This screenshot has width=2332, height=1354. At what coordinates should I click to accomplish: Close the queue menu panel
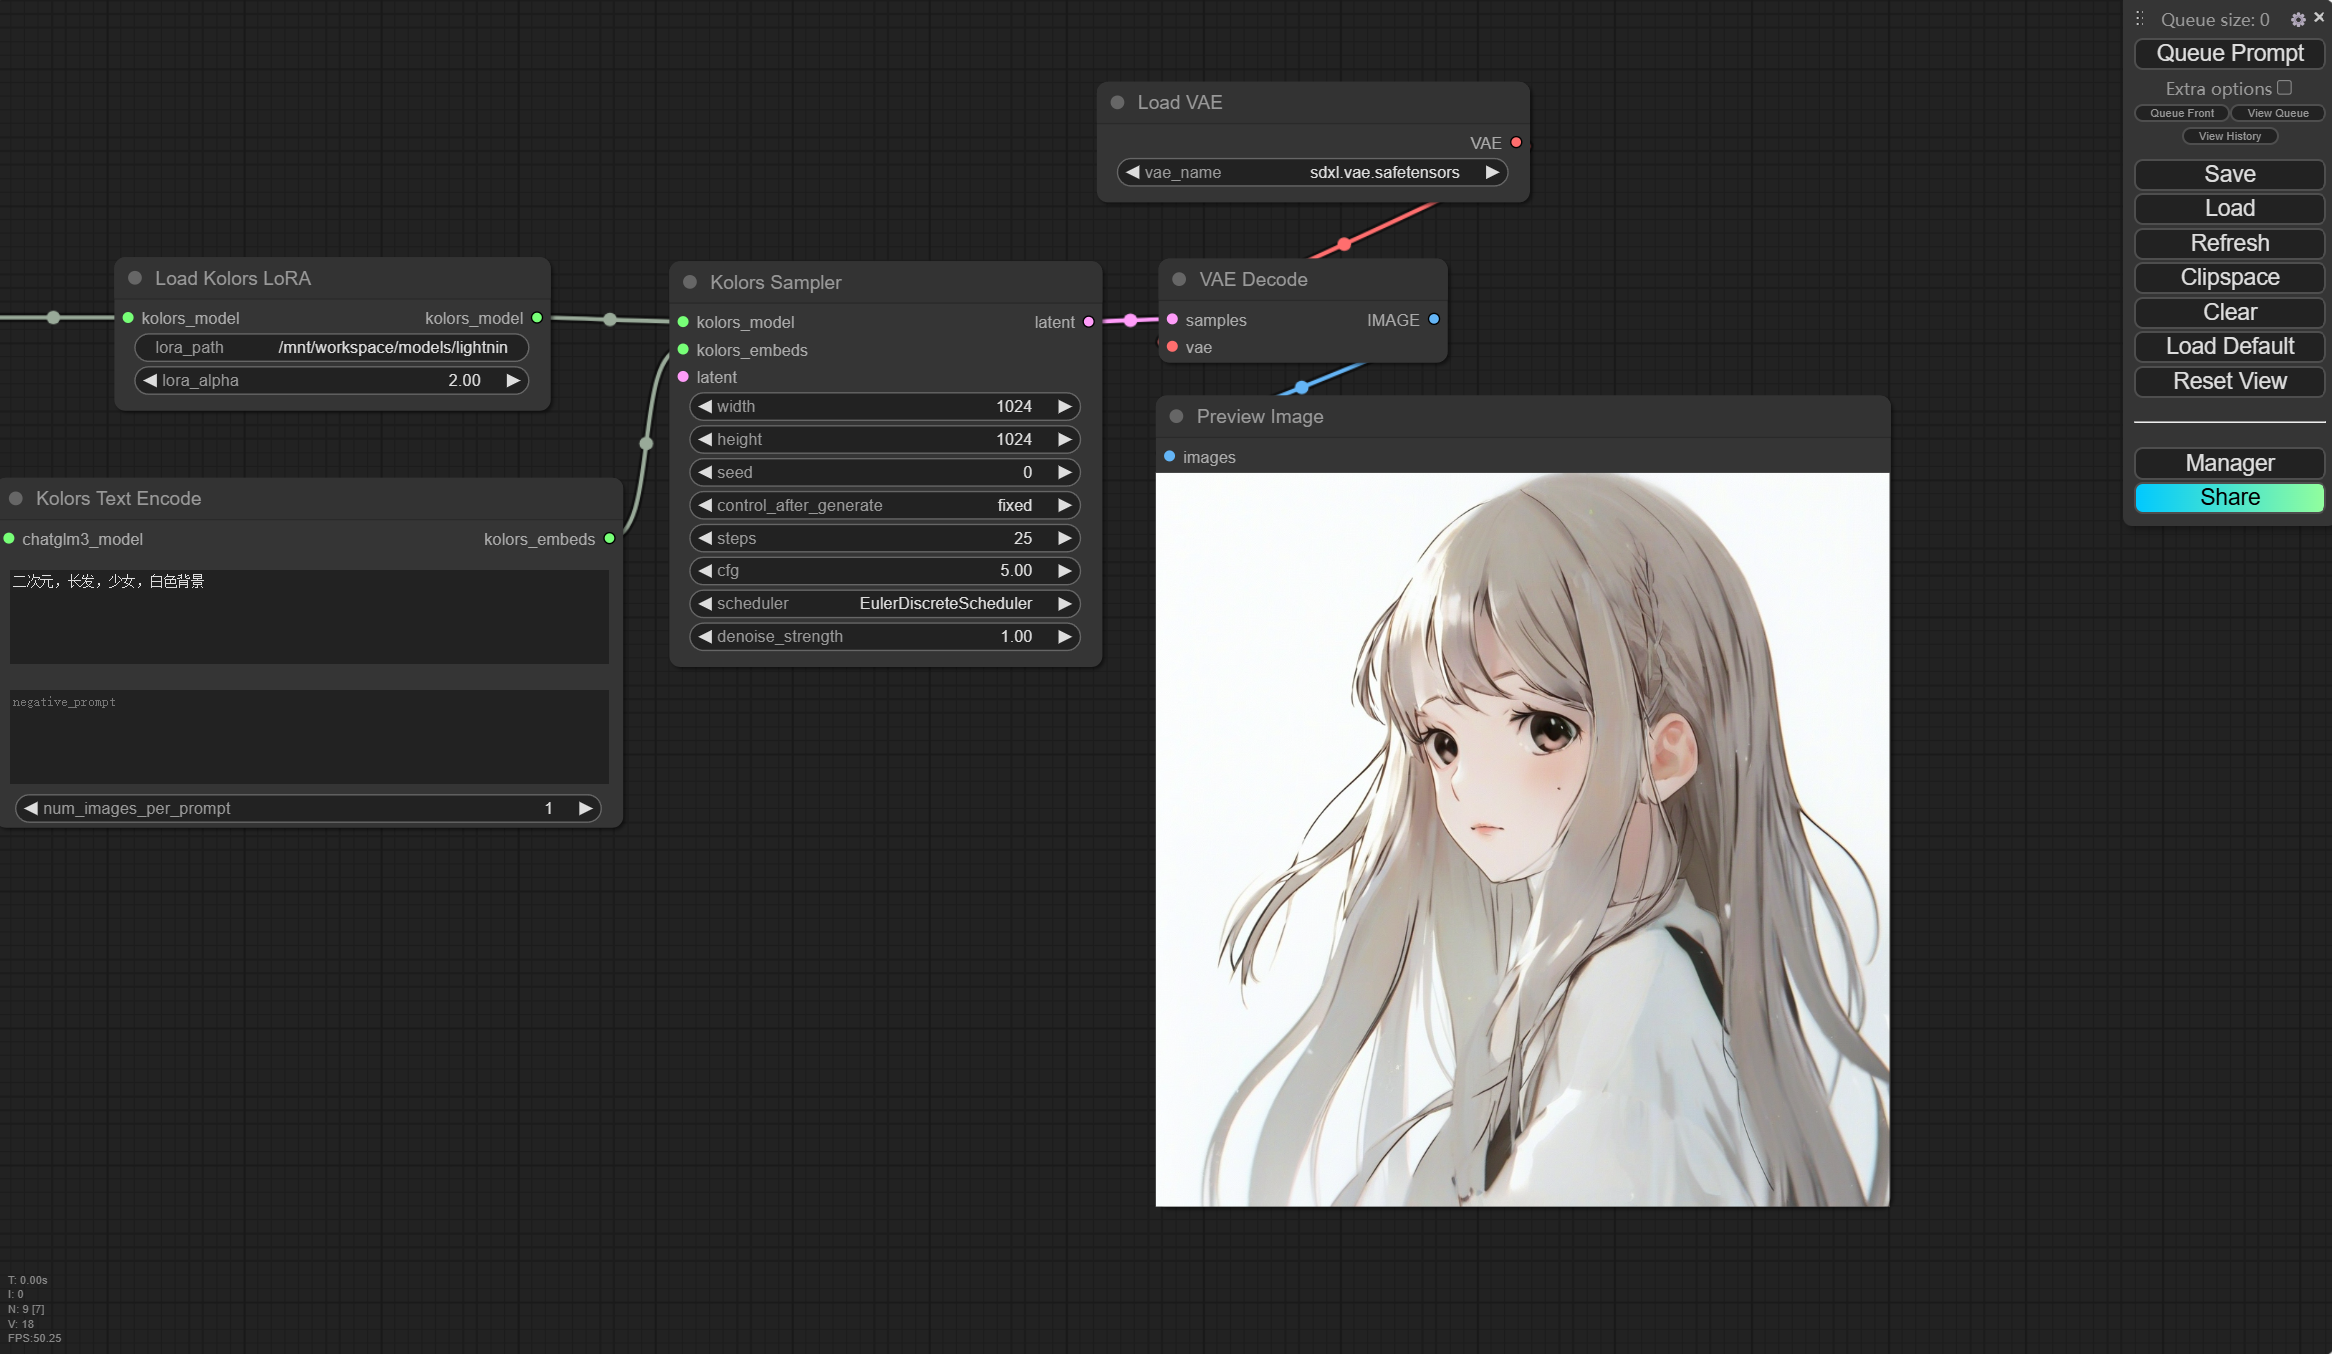tap(2319, 18)
